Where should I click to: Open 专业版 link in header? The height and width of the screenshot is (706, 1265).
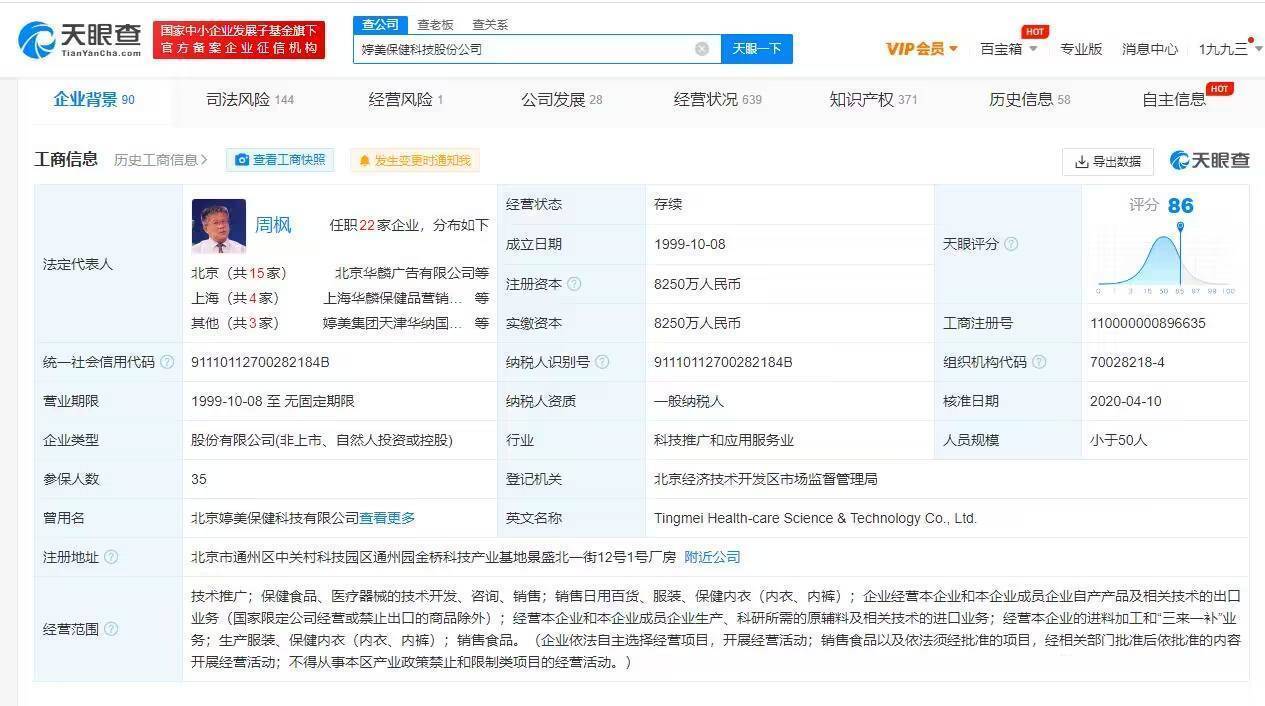tap(1081, 48)
